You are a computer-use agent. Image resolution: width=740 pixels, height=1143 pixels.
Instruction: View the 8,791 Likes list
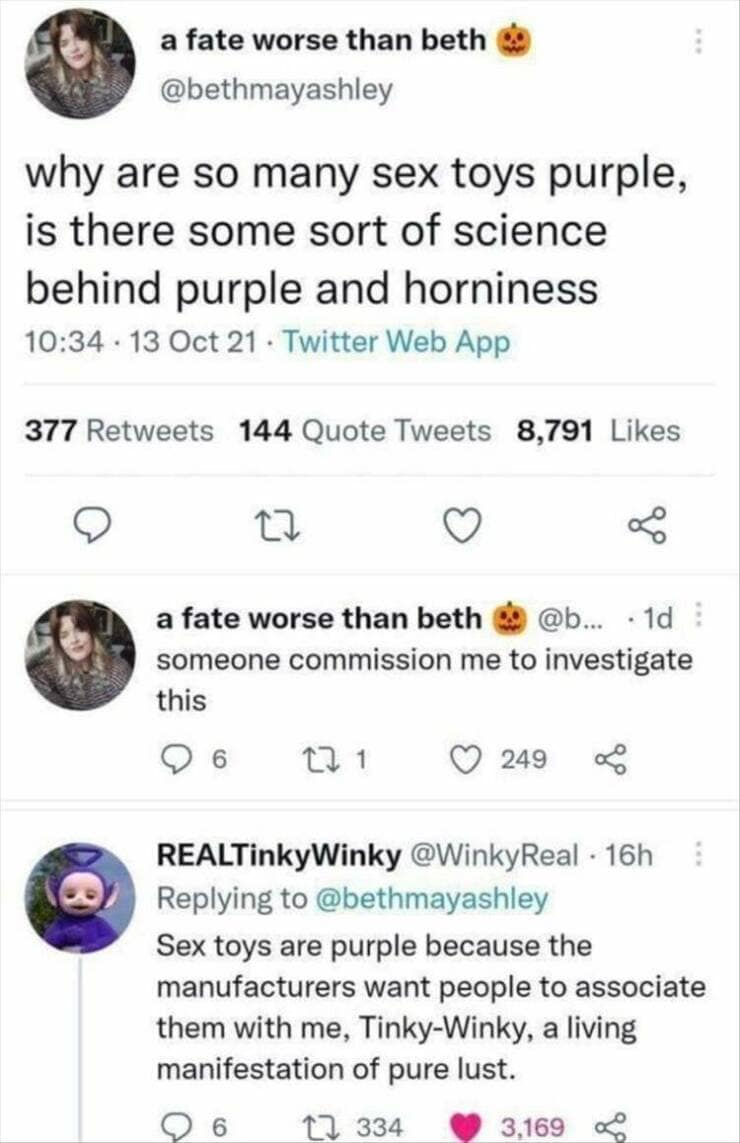[x=598, y=431]
